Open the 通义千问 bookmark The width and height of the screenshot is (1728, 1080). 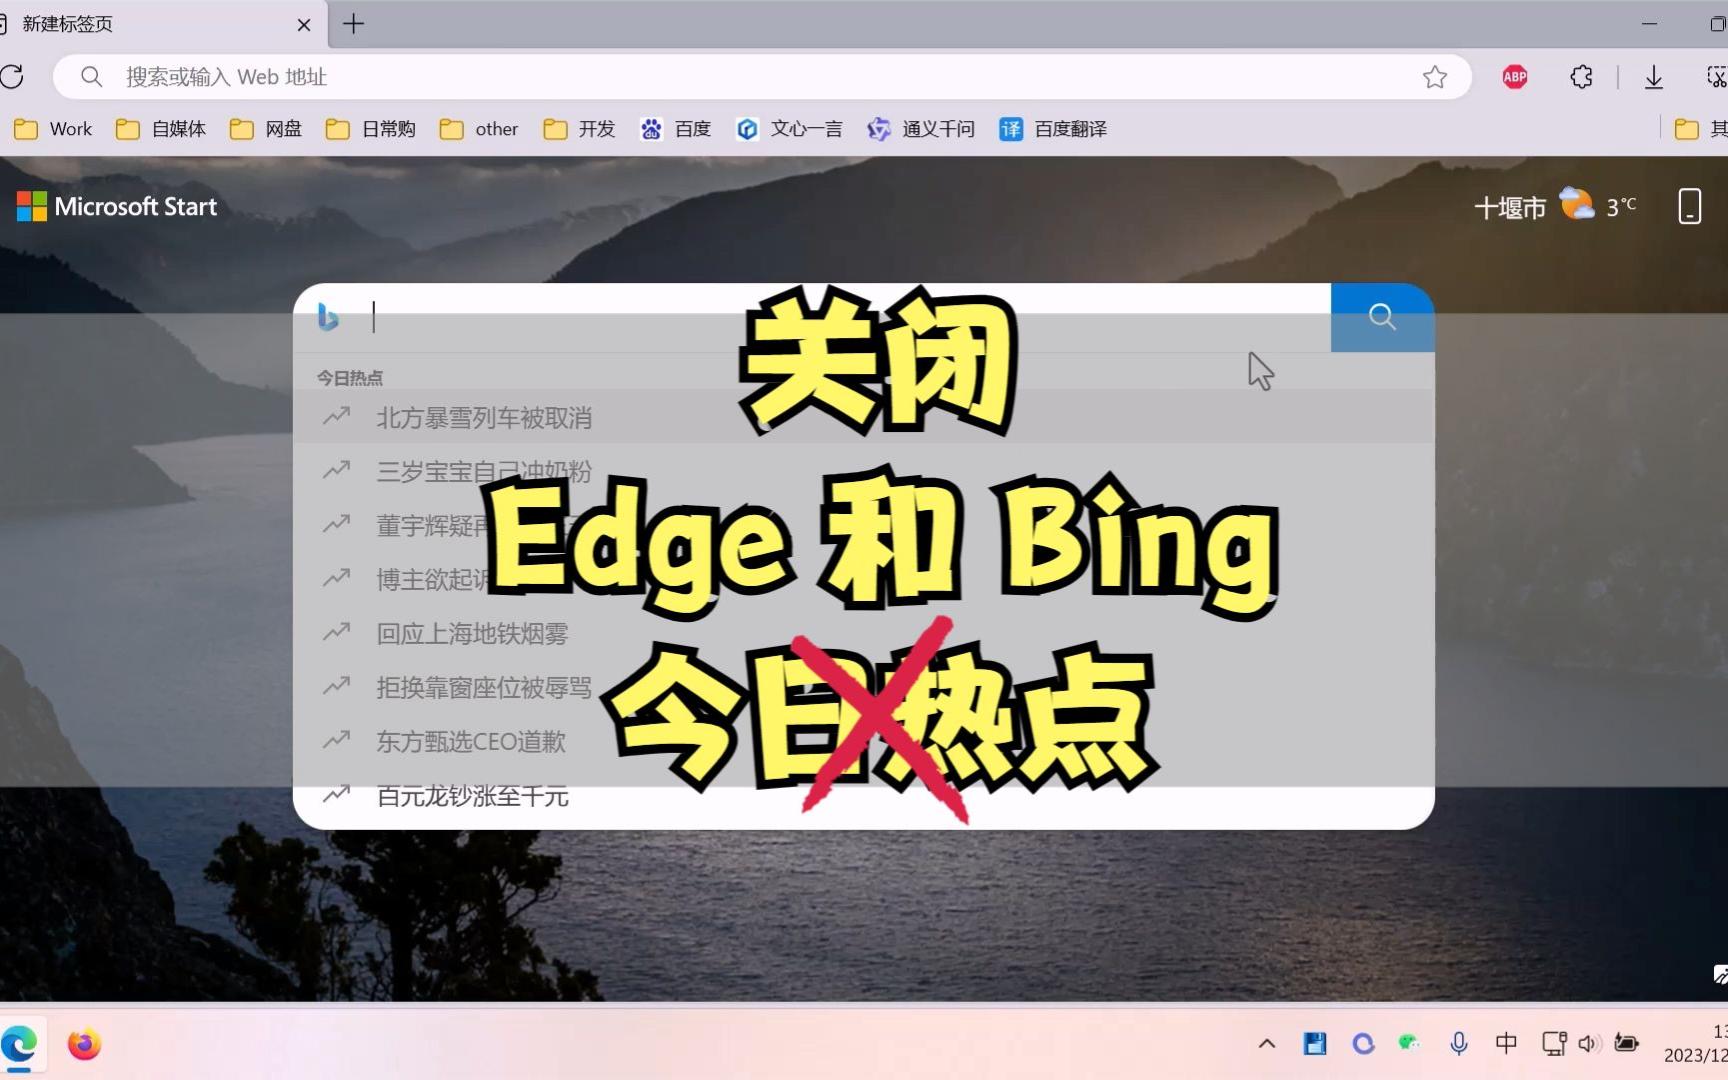click(921, 129)
